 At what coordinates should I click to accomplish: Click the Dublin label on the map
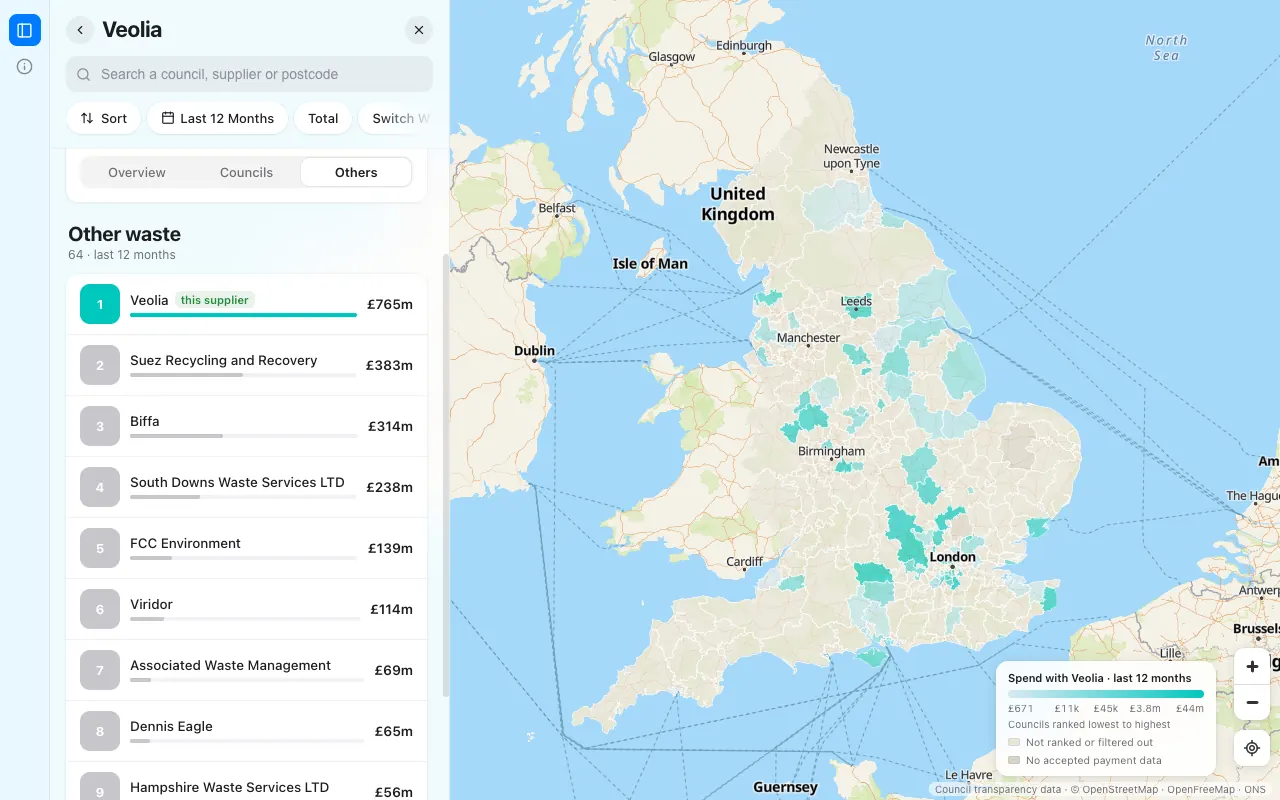pyautogui.click(x=534, y=351)
